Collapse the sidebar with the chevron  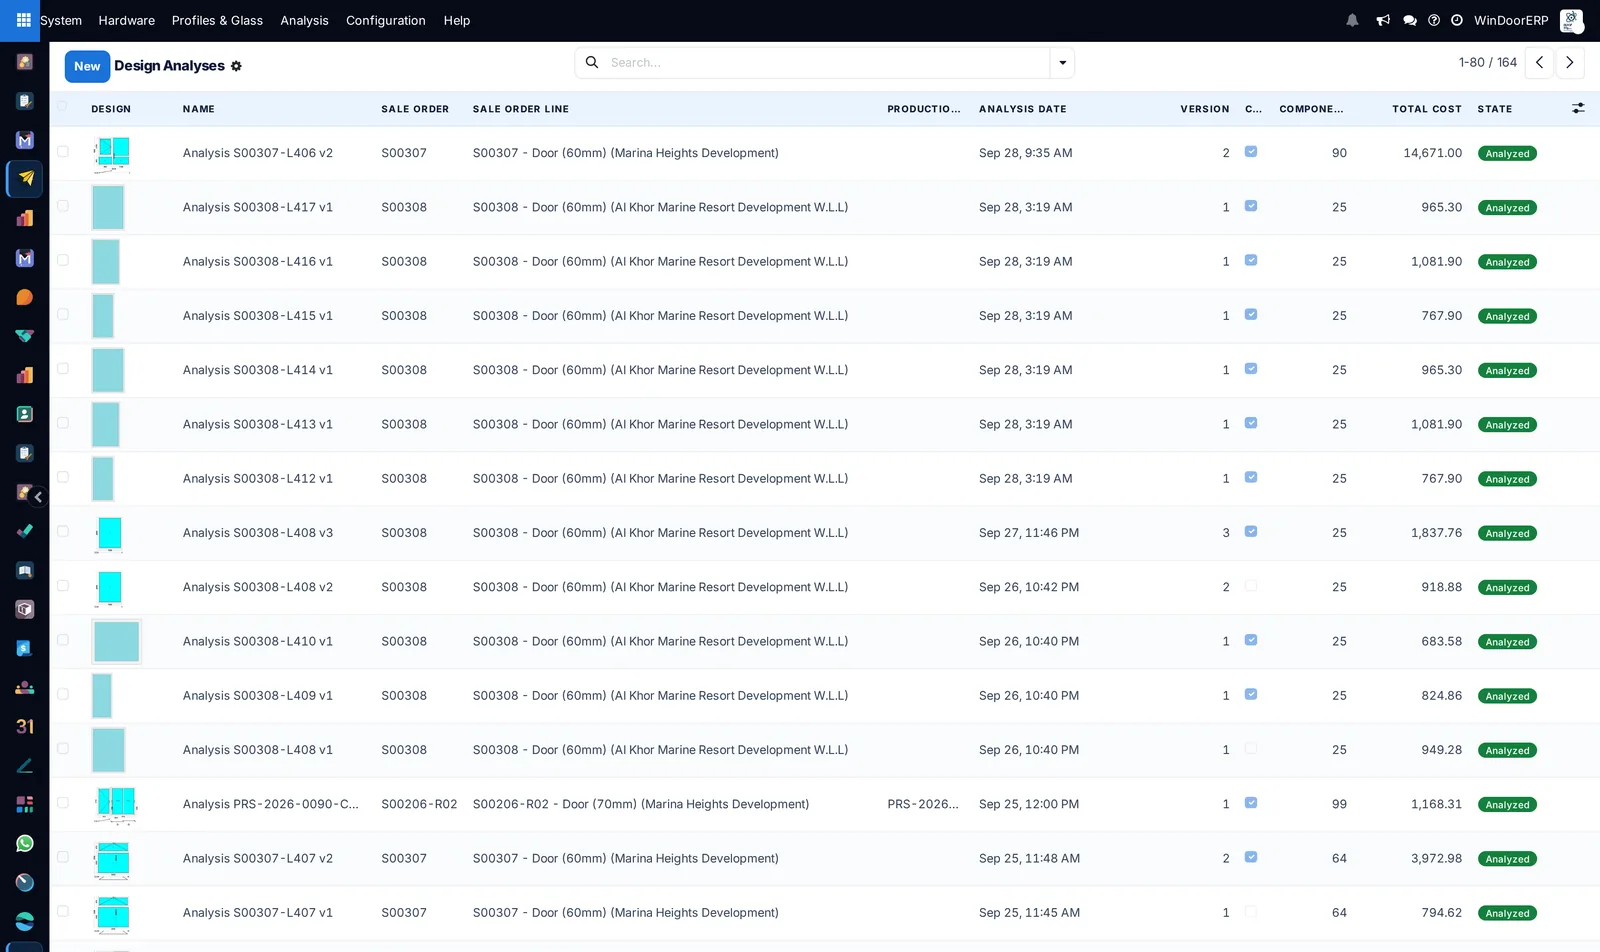38,497
